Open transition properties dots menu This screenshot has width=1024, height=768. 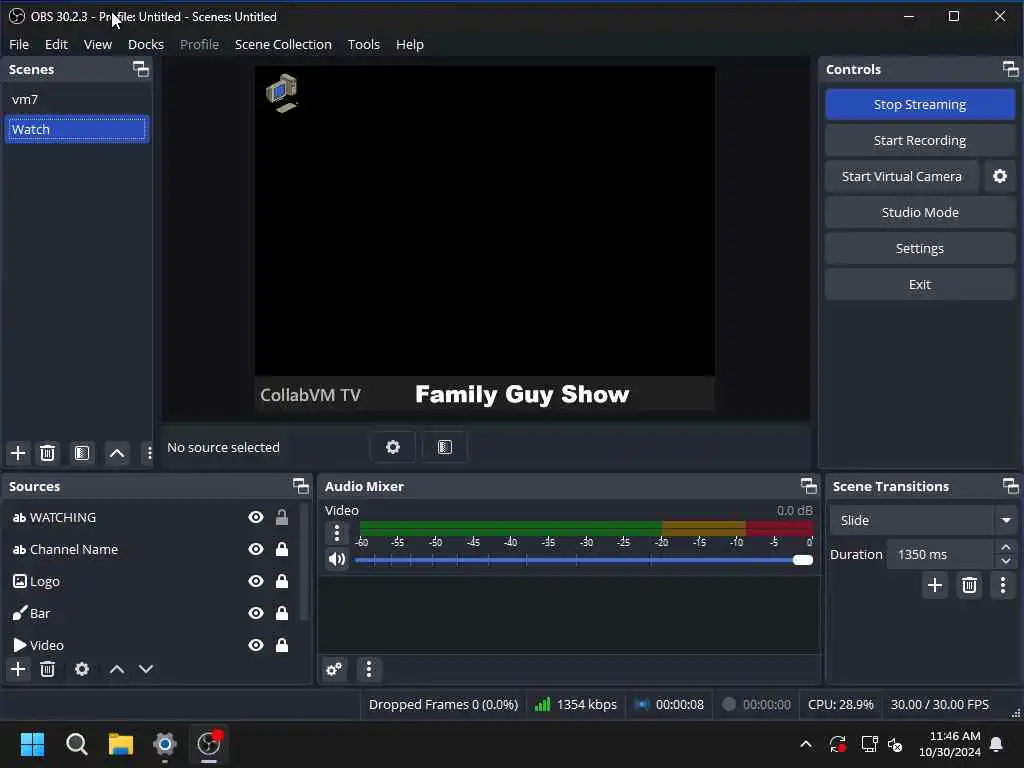[1003, 584]
